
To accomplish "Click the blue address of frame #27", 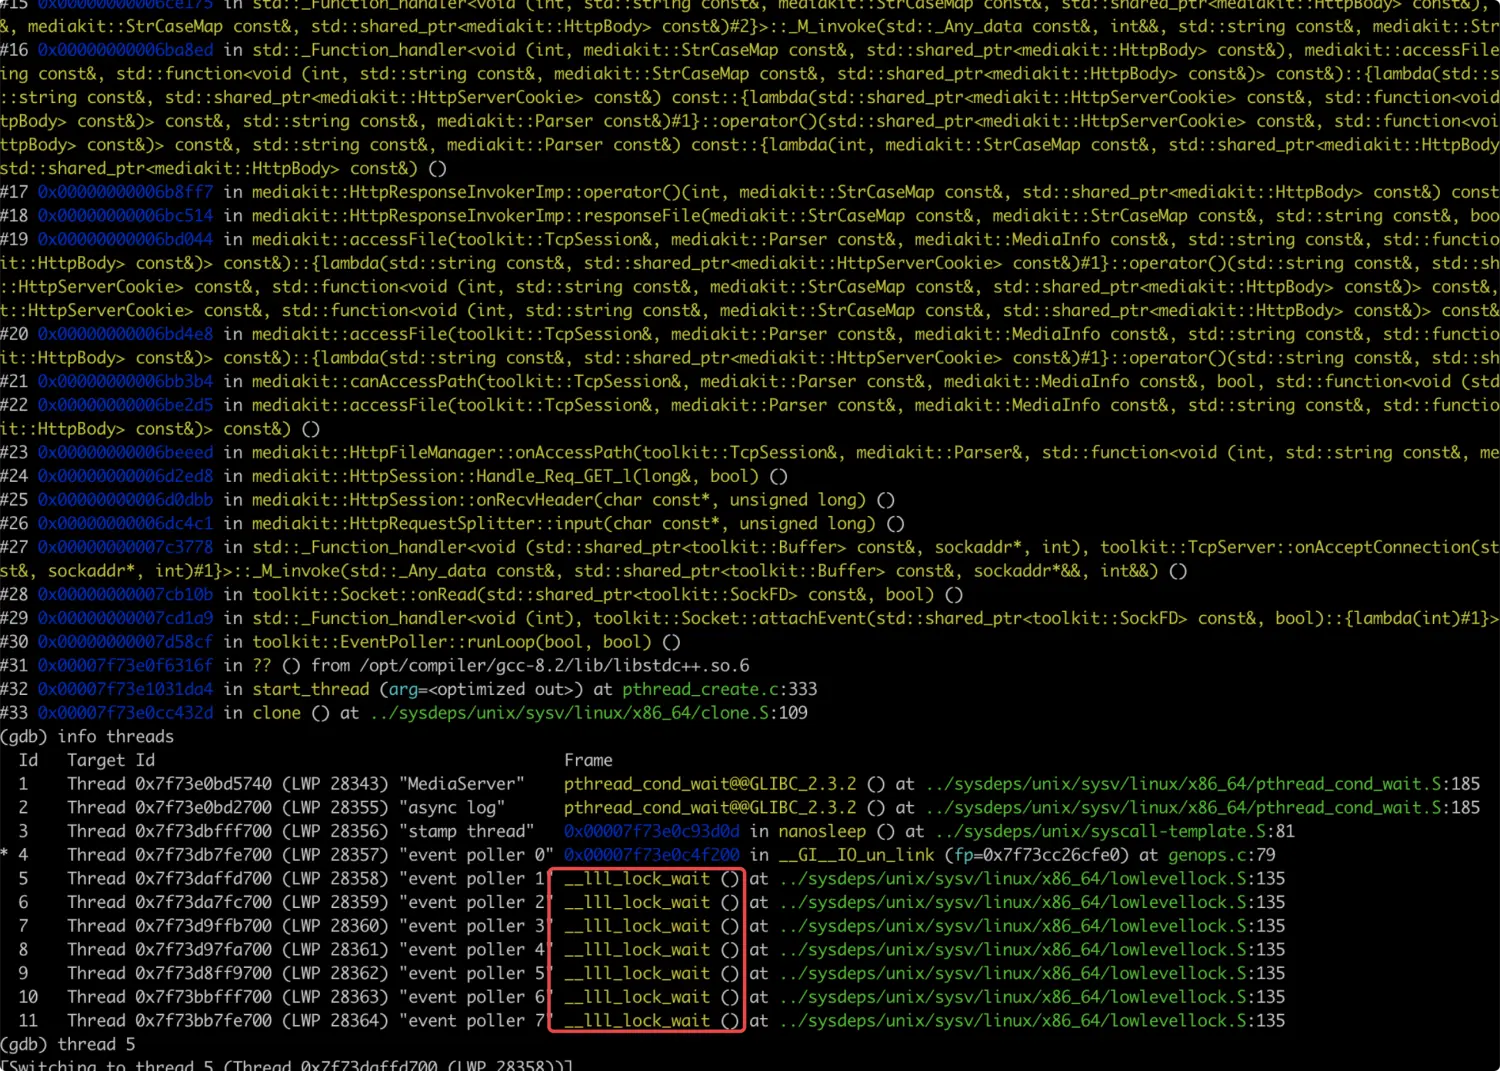I will click(x=125, y=547).
